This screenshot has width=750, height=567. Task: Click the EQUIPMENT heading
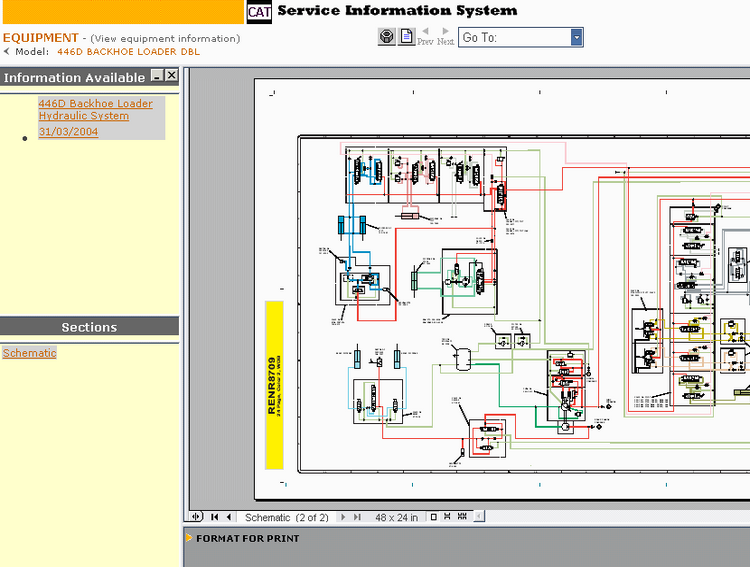[41, 38]
